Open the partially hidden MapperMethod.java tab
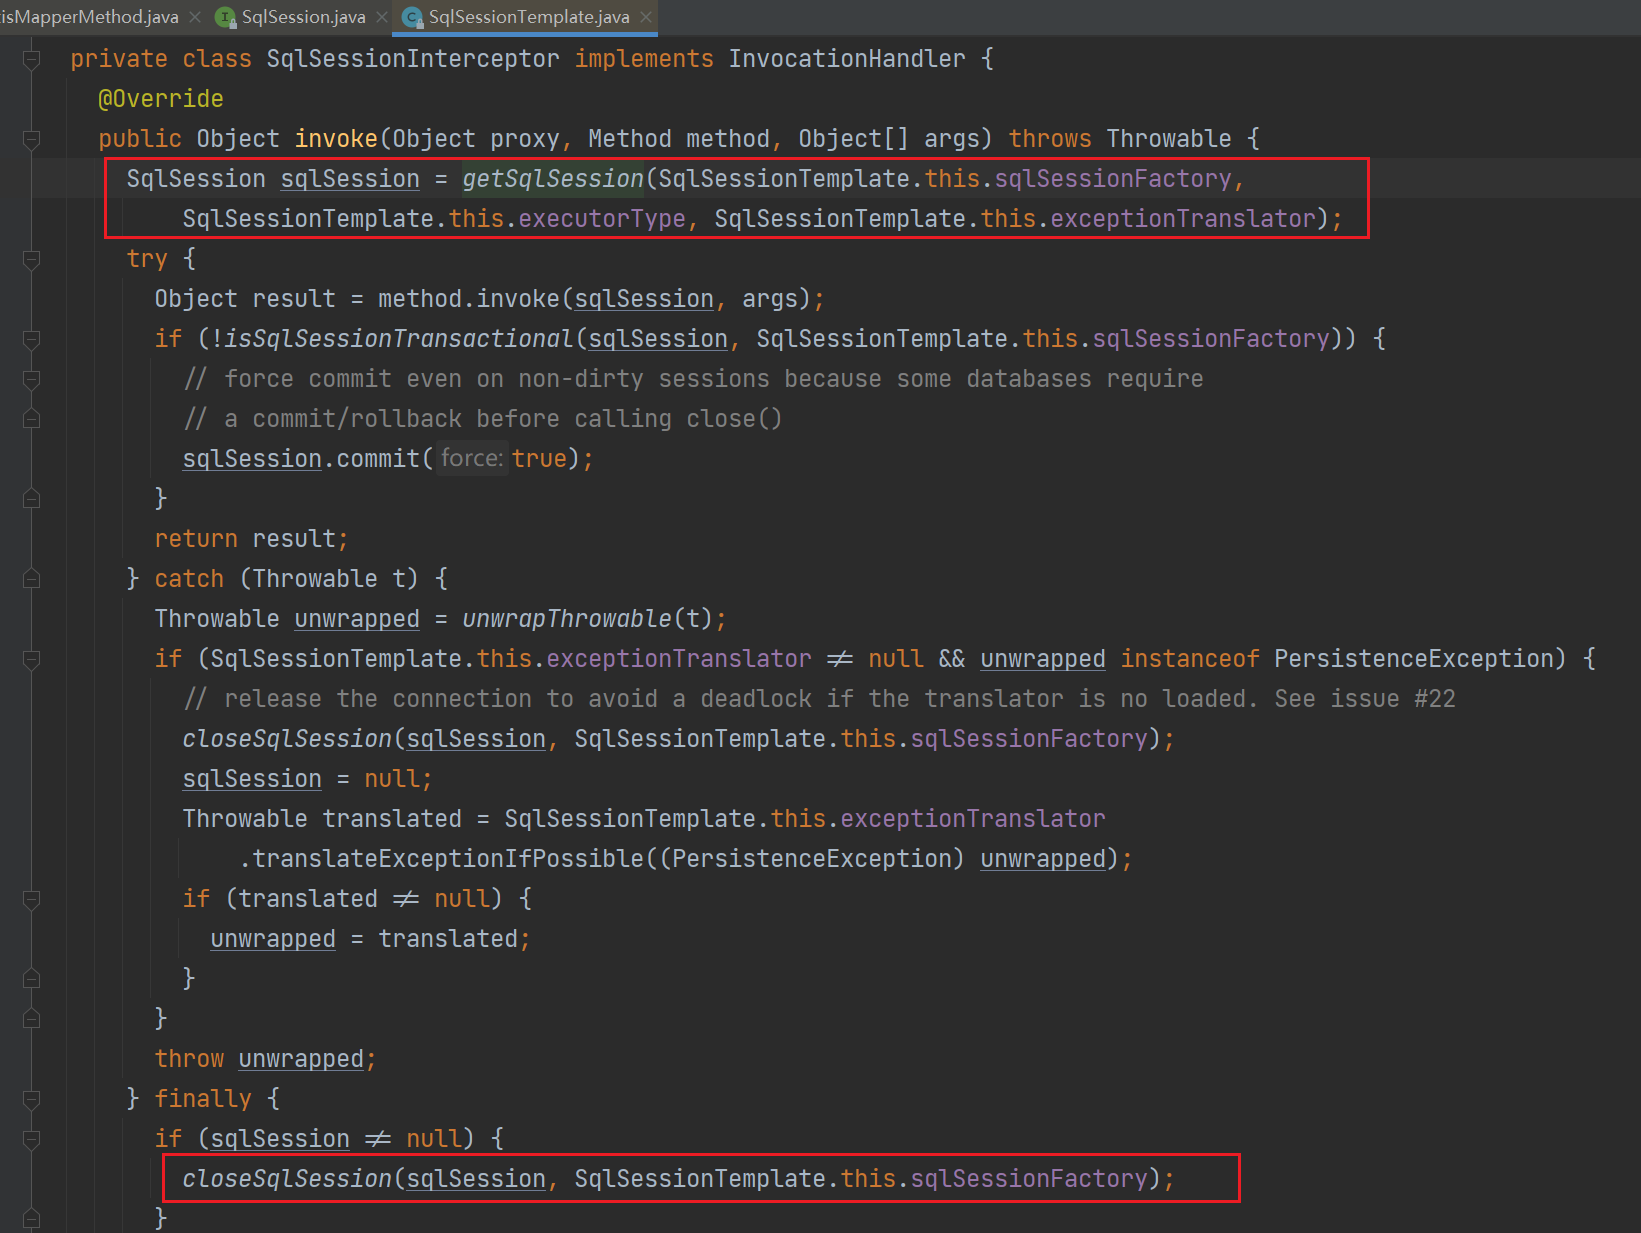 click(90, 17)
